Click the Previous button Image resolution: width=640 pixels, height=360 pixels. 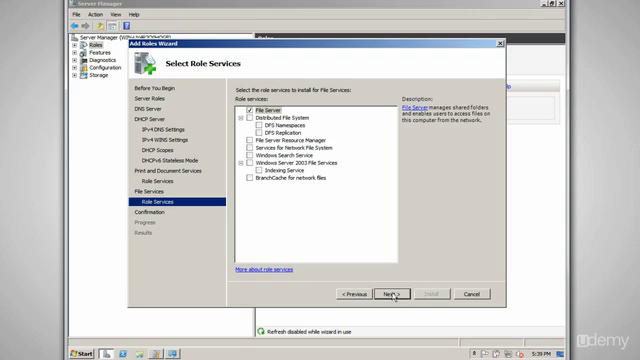(354, 294)
